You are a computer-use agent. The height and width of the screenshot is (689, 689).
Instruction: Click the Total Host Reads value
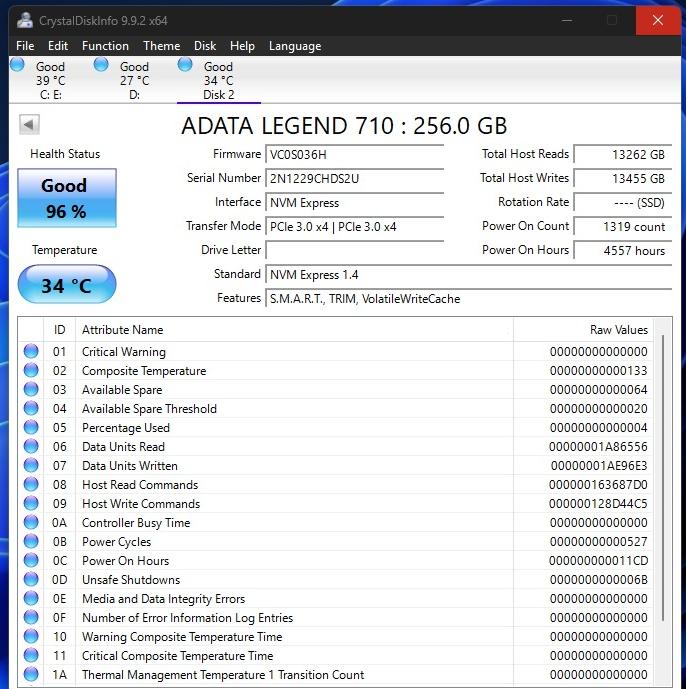(623, 155)
